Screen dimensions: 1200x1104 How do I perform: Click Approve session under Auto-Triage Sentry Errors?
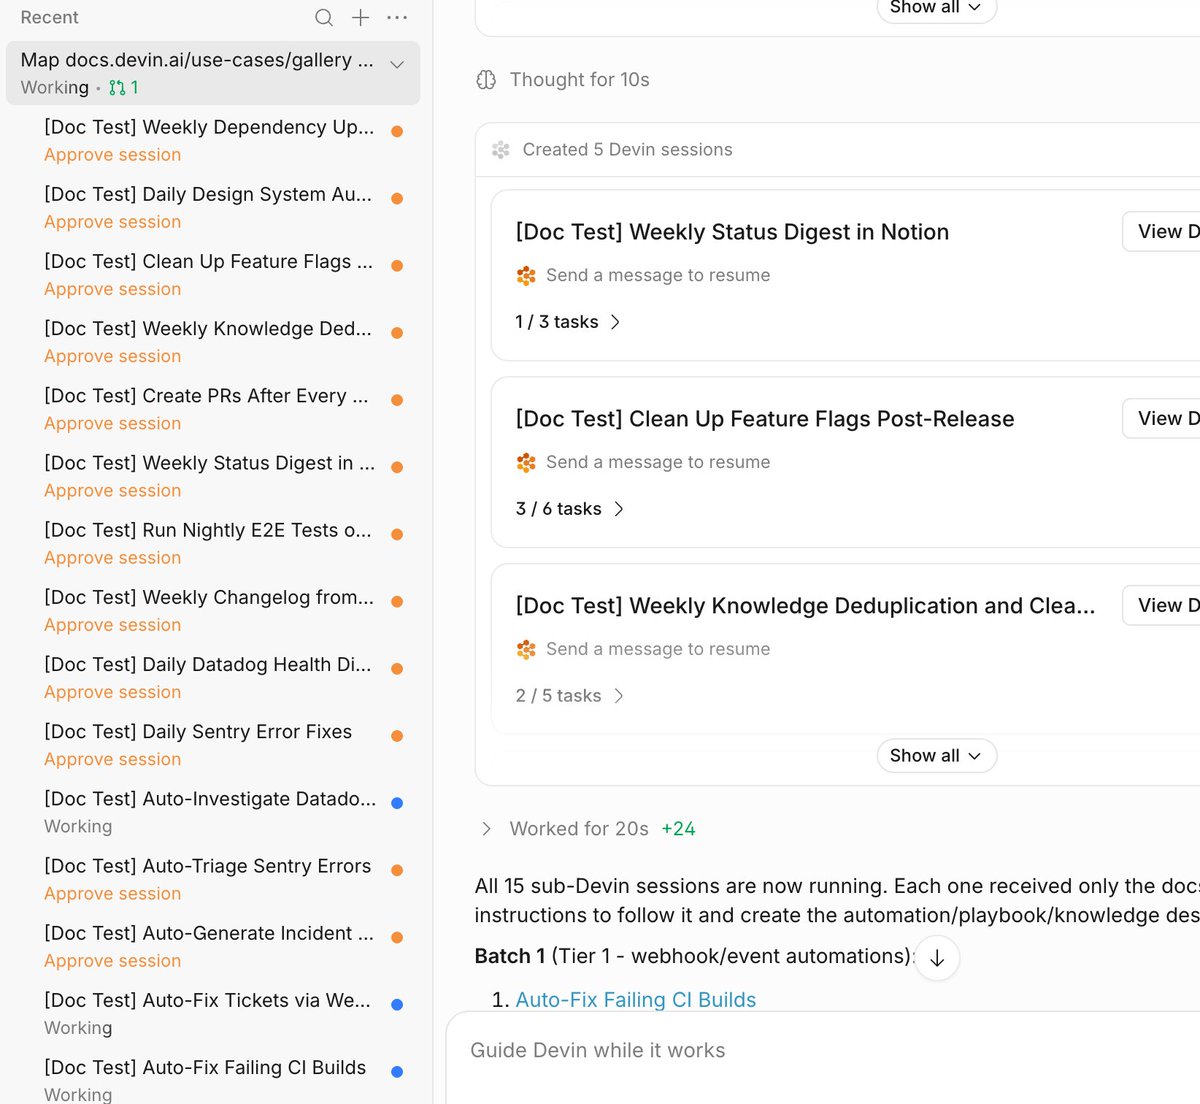113,894
